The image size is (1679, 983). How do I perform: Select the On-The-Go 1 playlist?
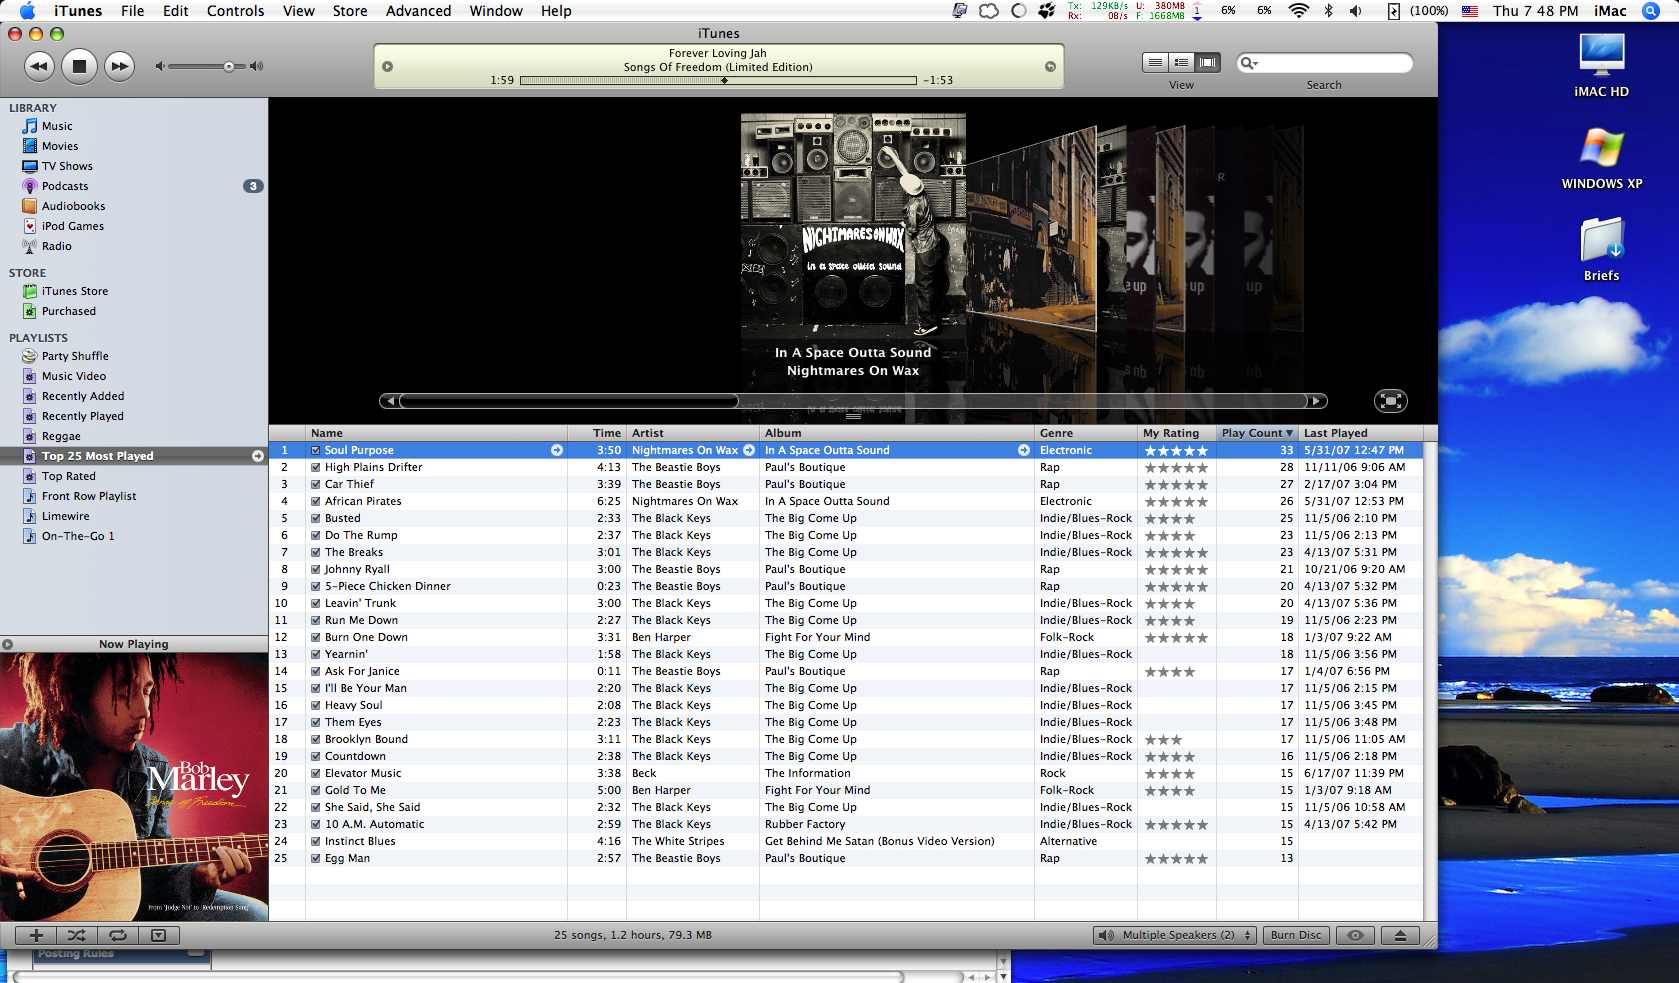78,536
